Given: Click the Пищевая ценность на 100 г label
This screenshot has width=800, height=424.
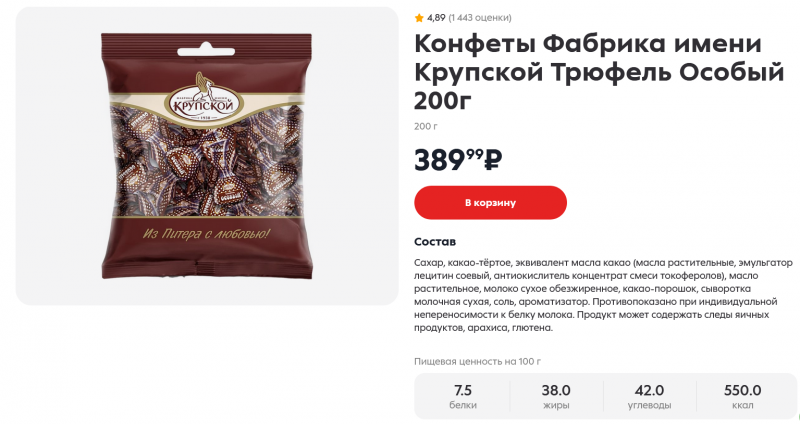Looking at the screenshot, I should click(478, 361).
